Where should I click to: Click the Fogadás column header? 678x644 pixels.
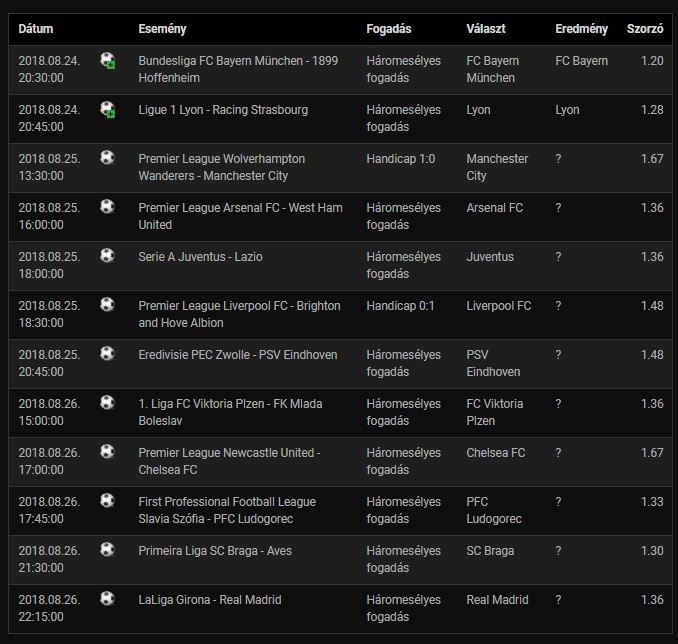point(389,29)
